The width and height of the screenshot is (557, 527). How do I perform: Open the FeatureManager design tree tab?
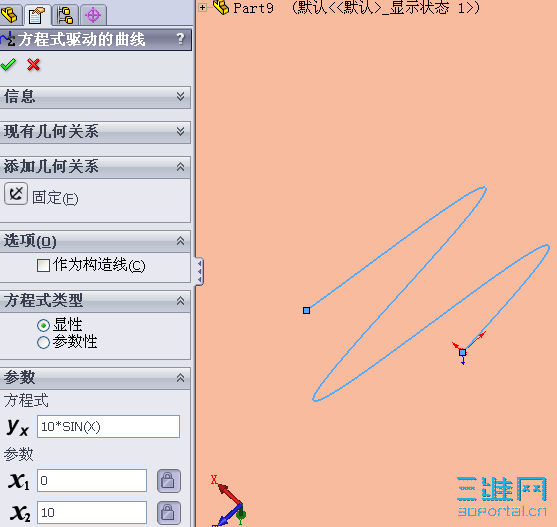[x=10, y=15]
